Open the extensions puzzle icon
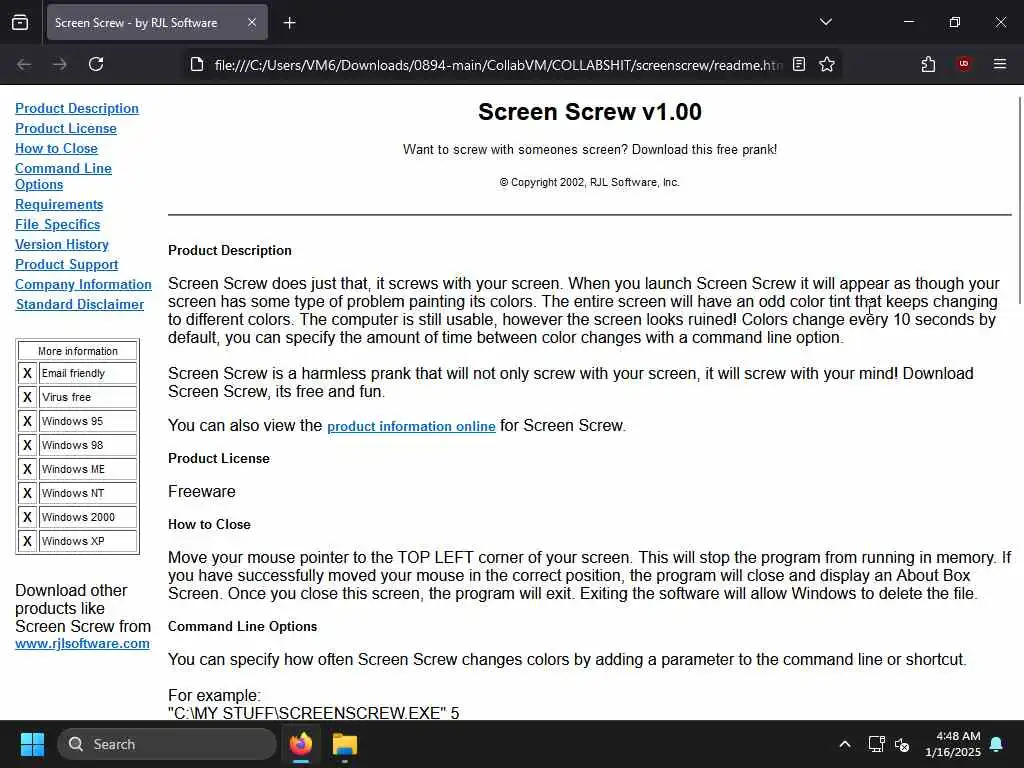This screenshot has width=1024, height=768. point(928,64)
